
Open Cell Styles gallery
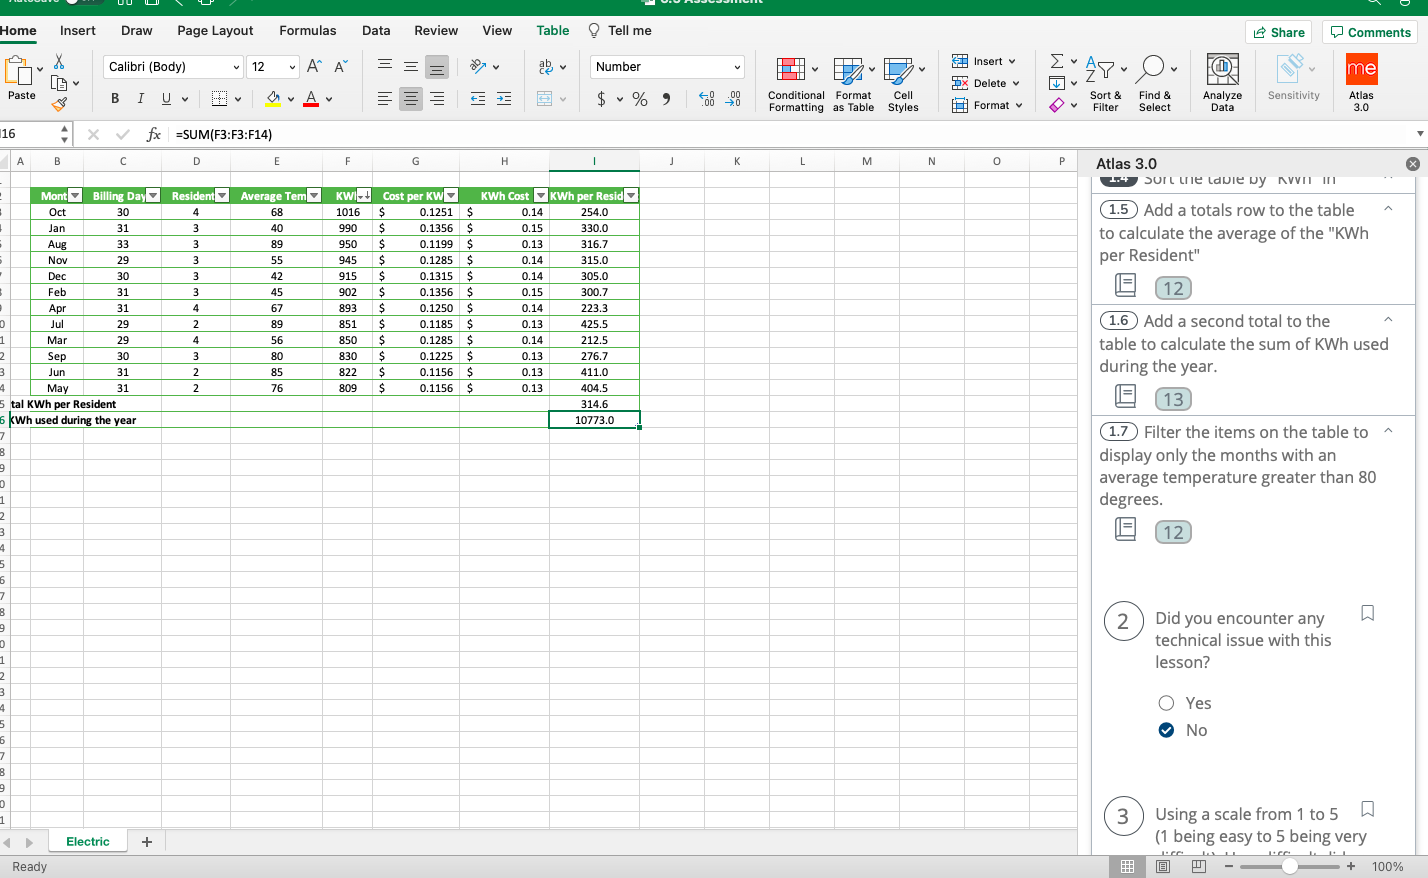[x=903, y=85]
